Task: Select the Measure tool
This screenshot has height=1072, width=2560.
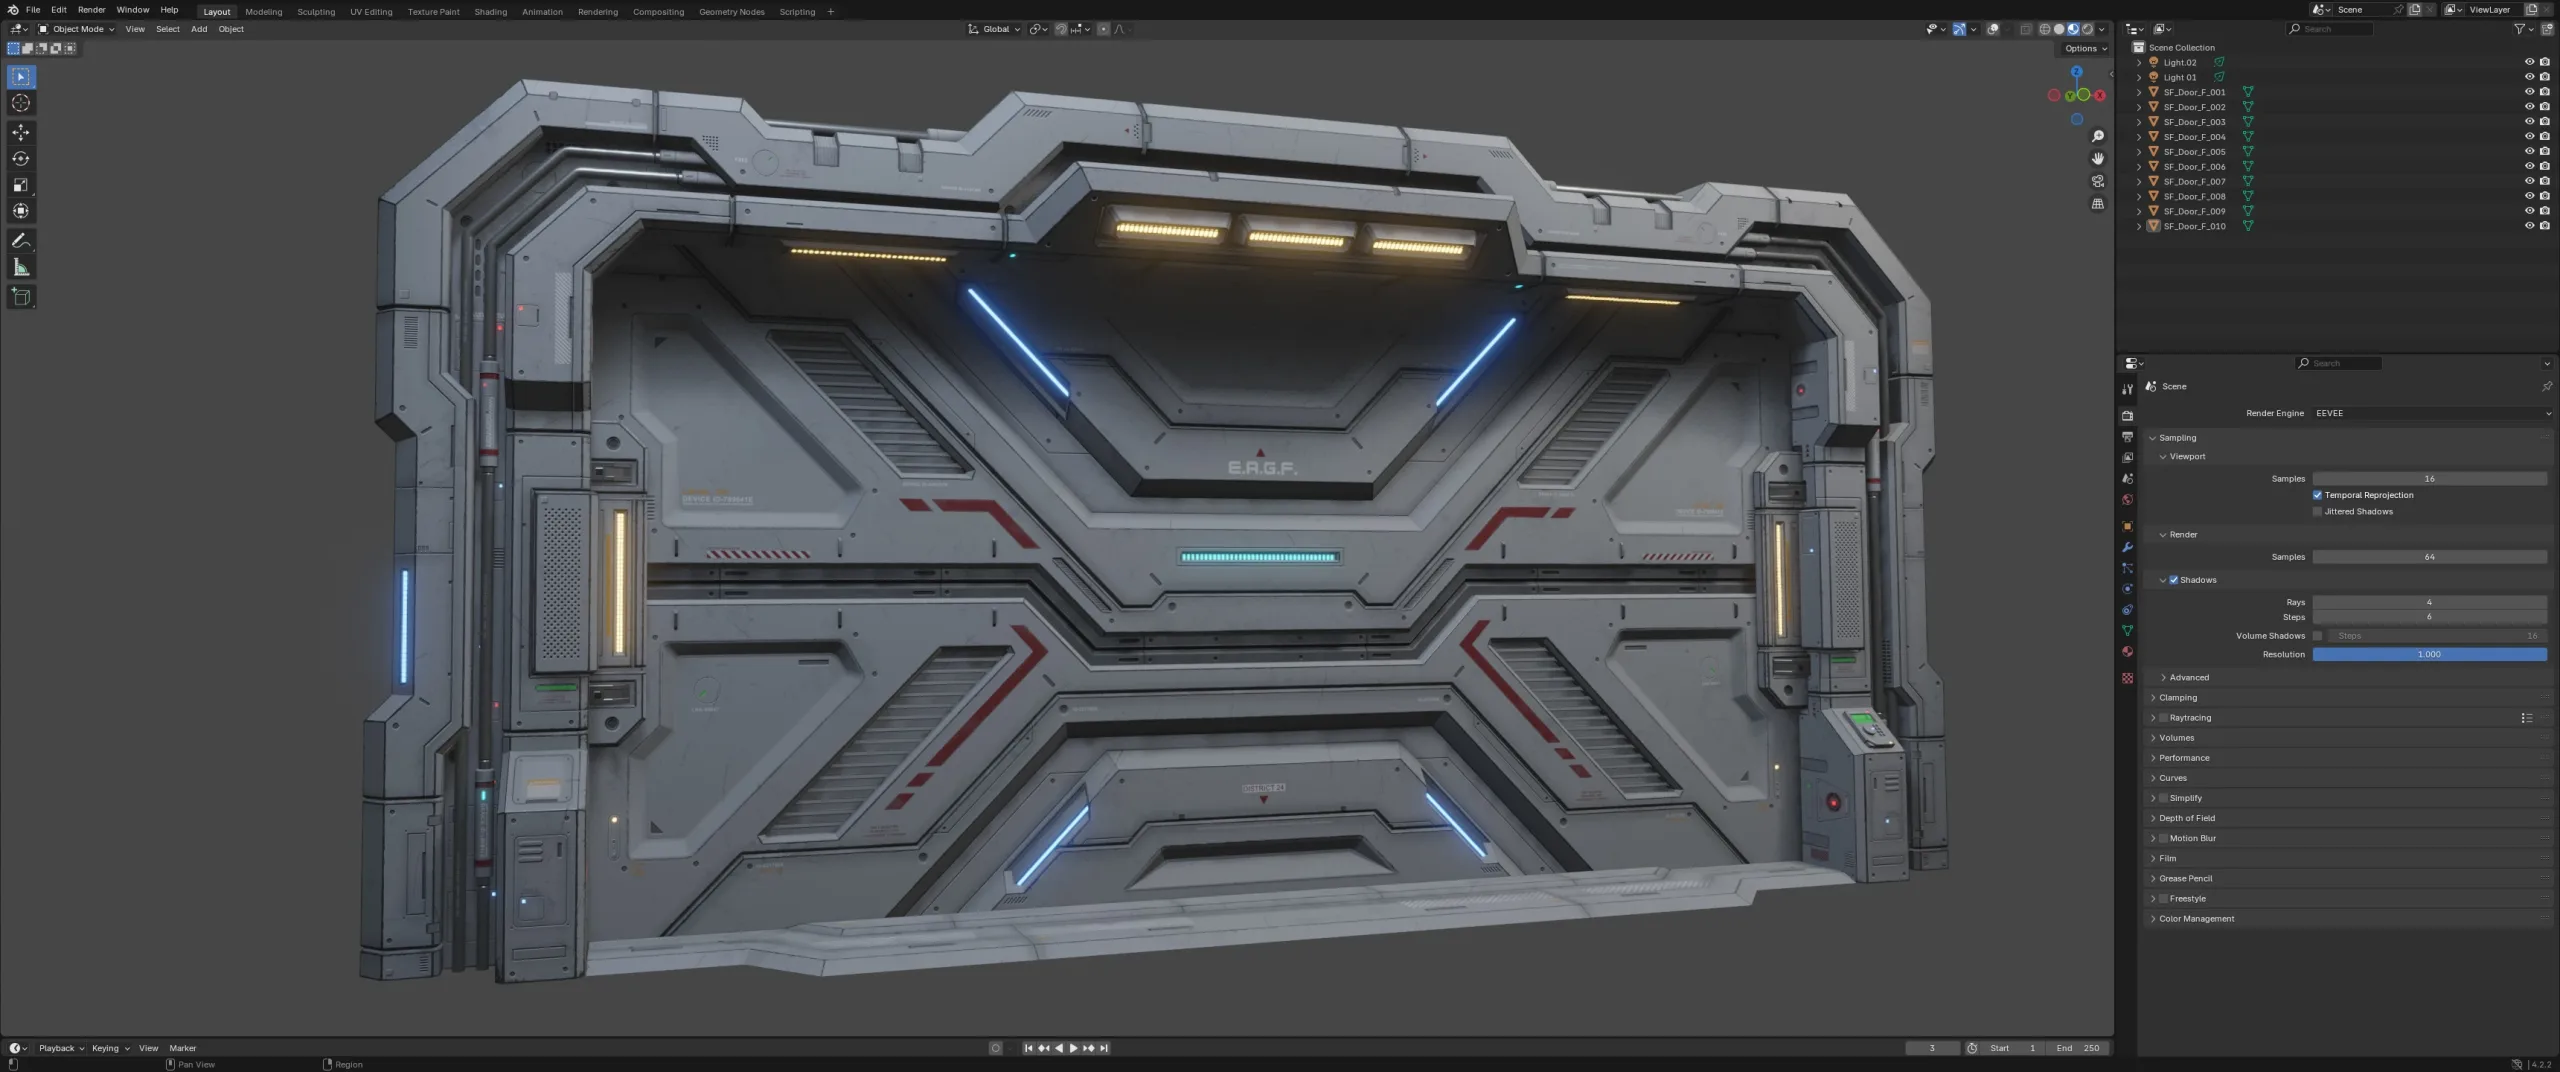Action: pyautogui.click(x=20, y=266)
